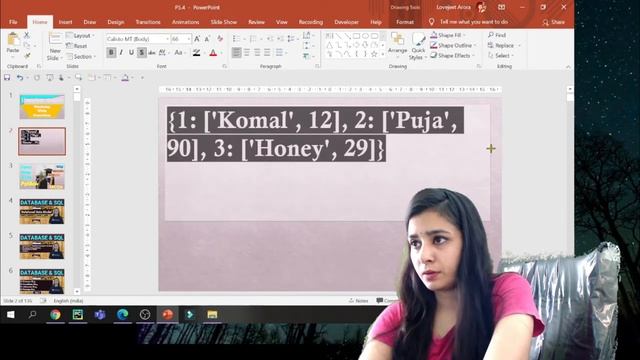Toggle Underline formatting
This screenshot has height=360, width=640.
tap(131, 53)
